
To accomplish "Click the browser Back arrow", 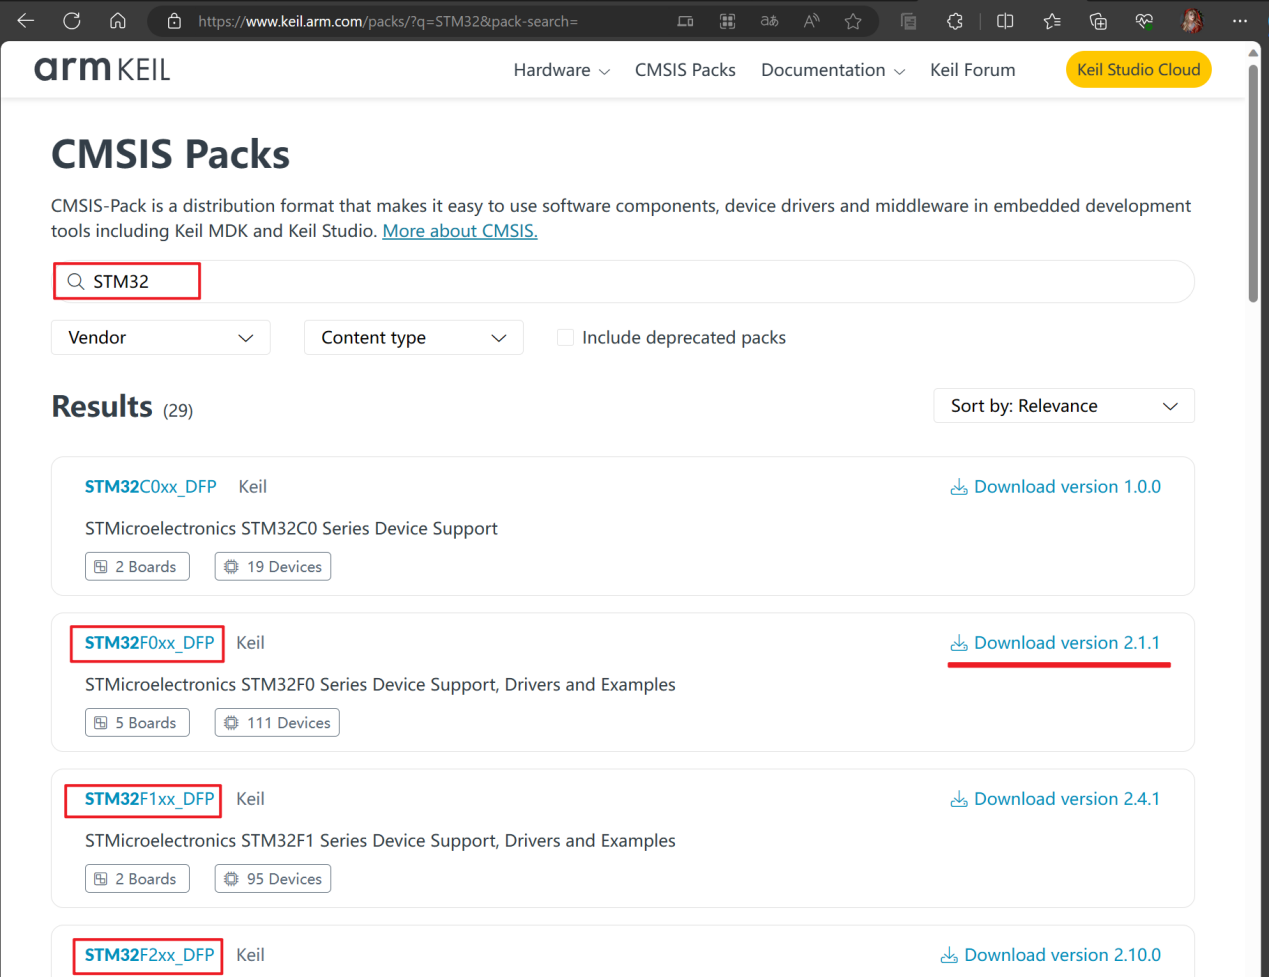I will (26, 21).
